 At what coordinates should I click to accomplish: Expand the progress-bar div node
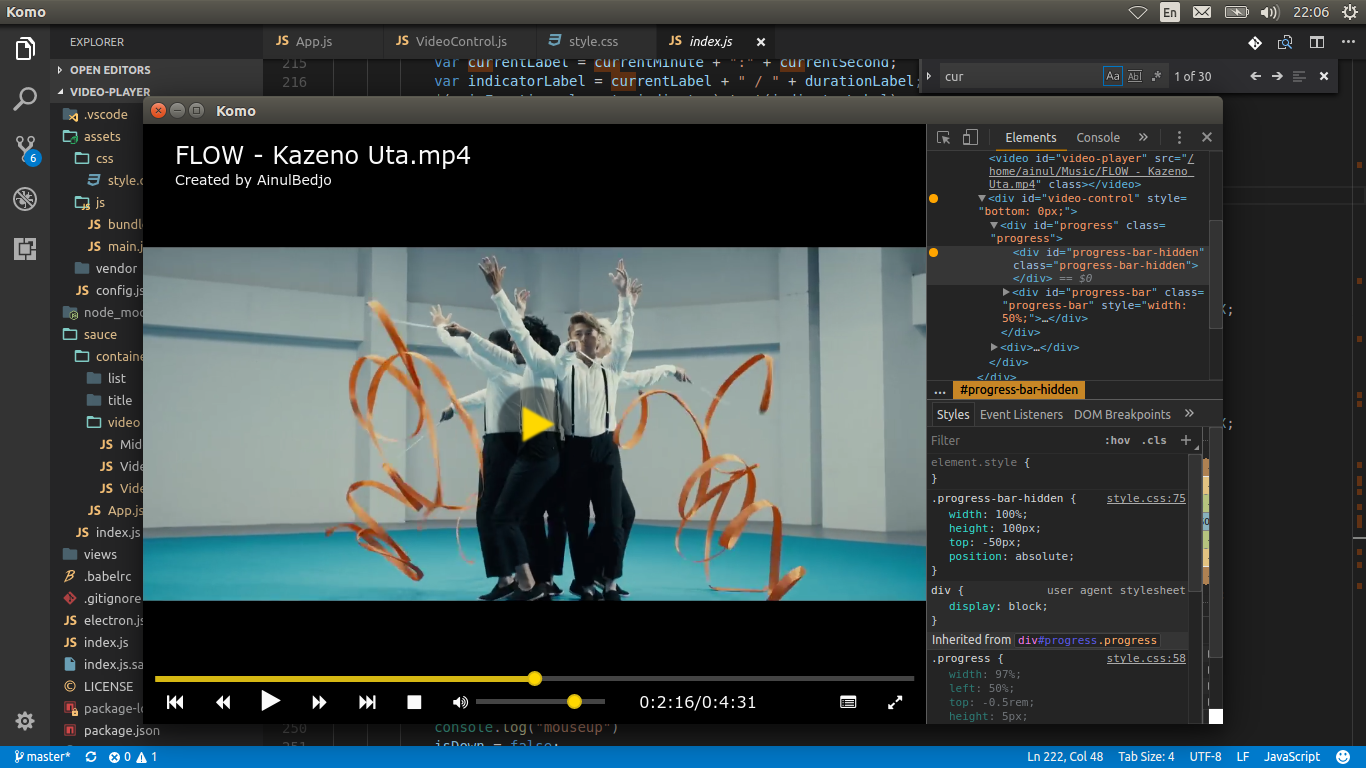click(x=1006, y=292)
